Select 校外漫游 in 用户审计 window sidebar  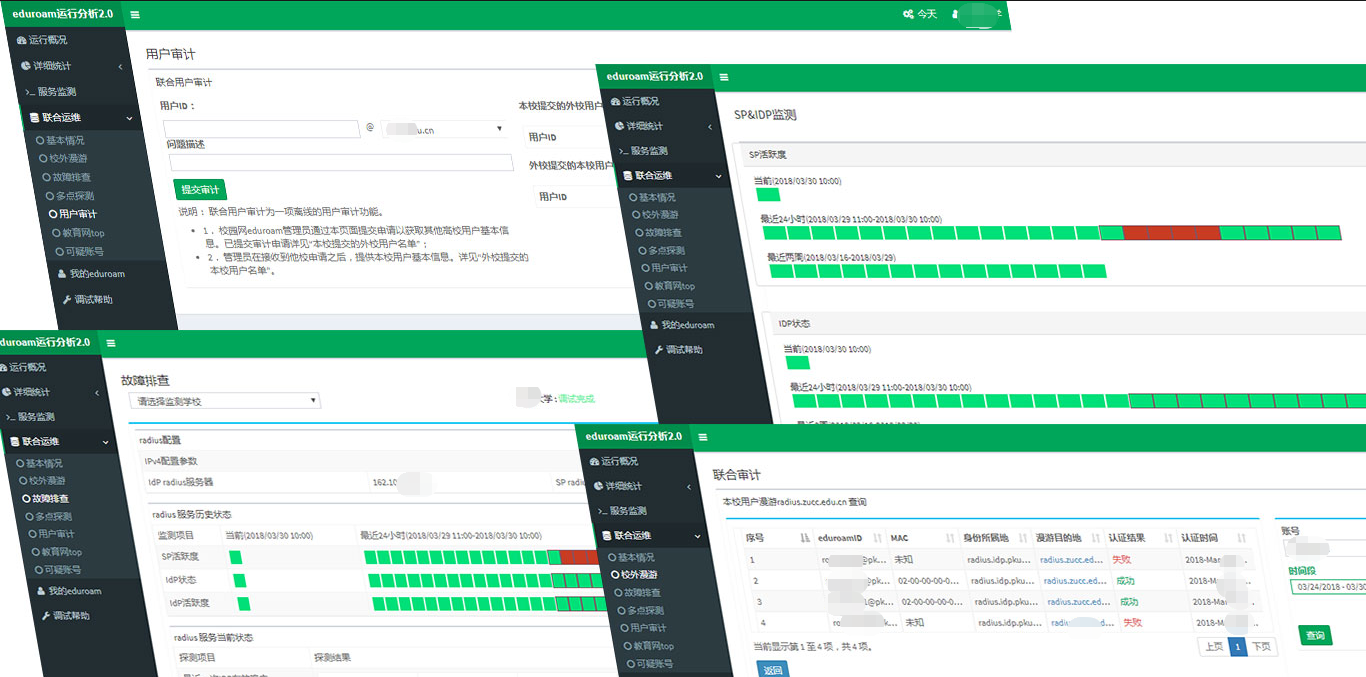tap(62, 158)
